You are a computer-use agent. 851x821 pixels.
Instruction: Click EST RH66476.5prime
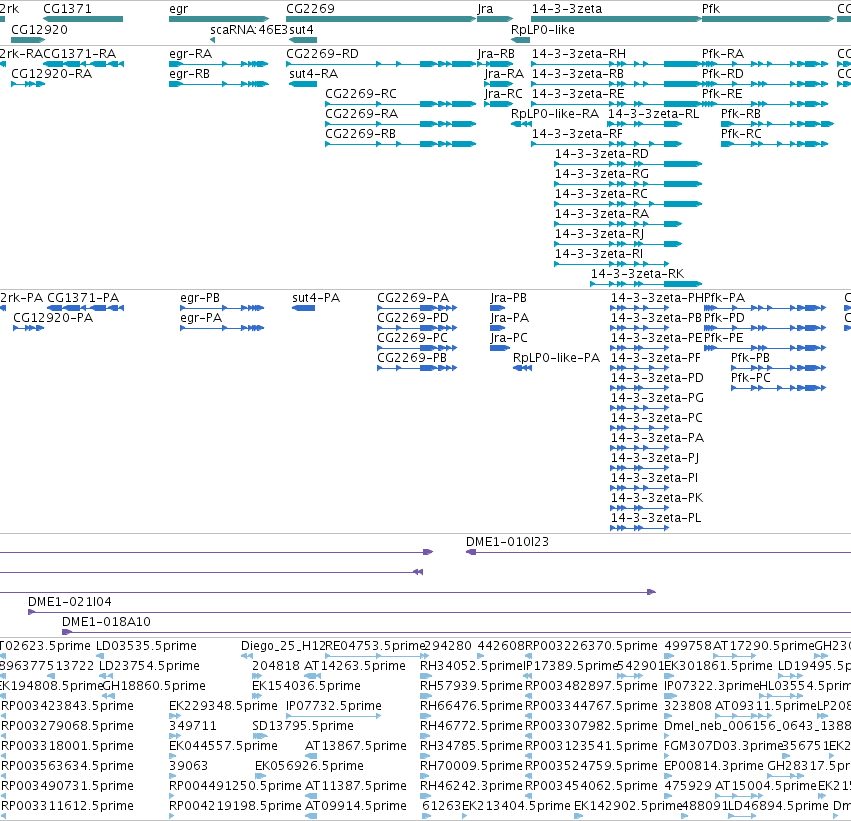tap(471, 705)
